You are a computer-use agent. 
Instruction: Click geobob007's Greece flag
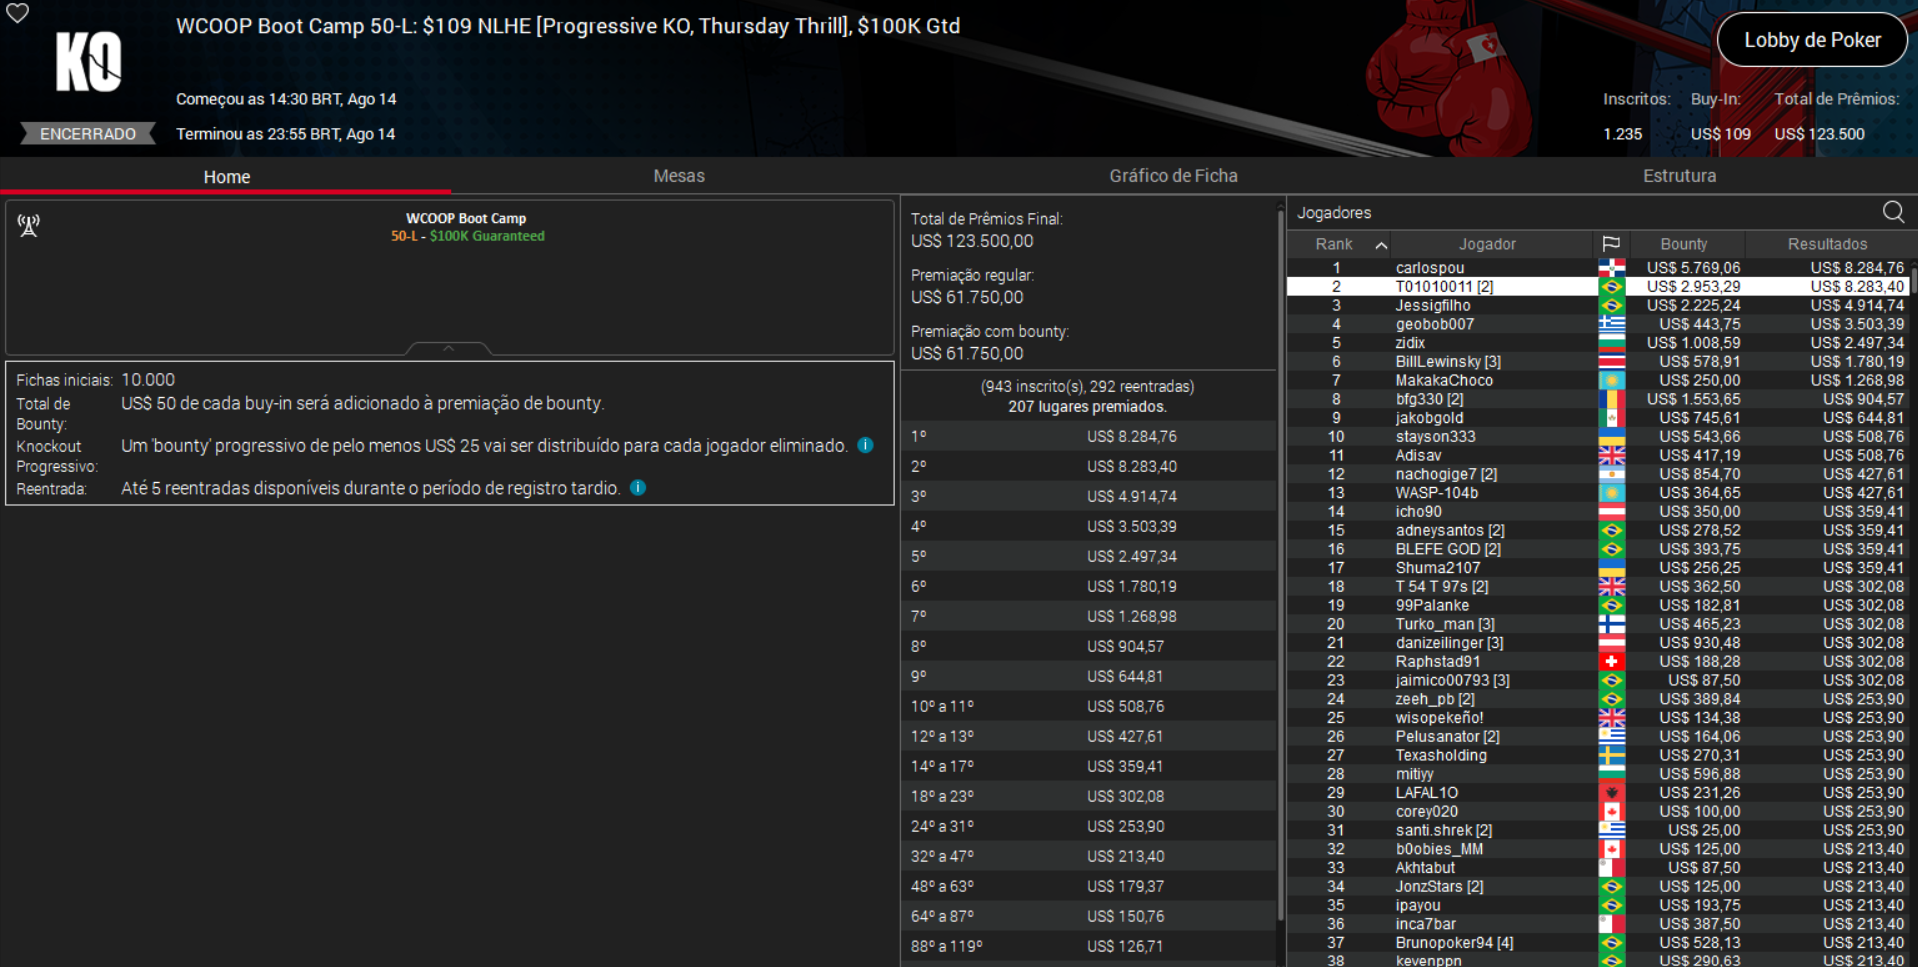coord(1612,324)
